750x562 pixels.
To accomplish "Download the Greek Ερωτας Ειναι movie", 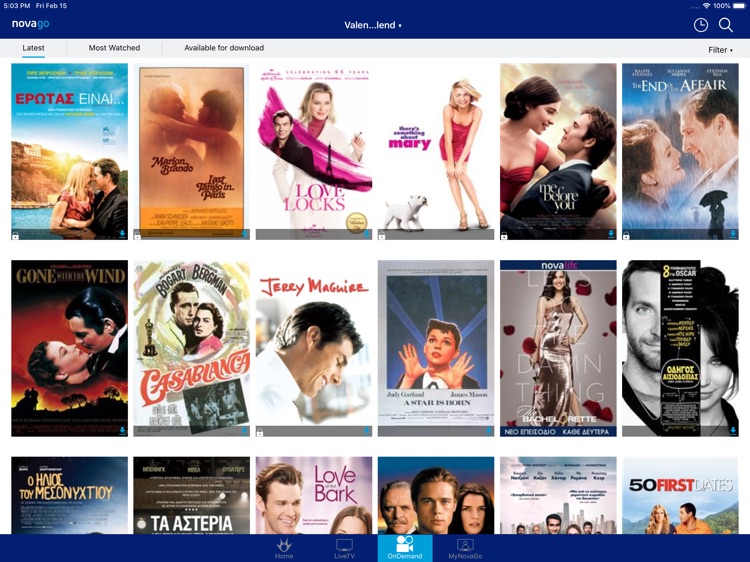I will 122,234.
